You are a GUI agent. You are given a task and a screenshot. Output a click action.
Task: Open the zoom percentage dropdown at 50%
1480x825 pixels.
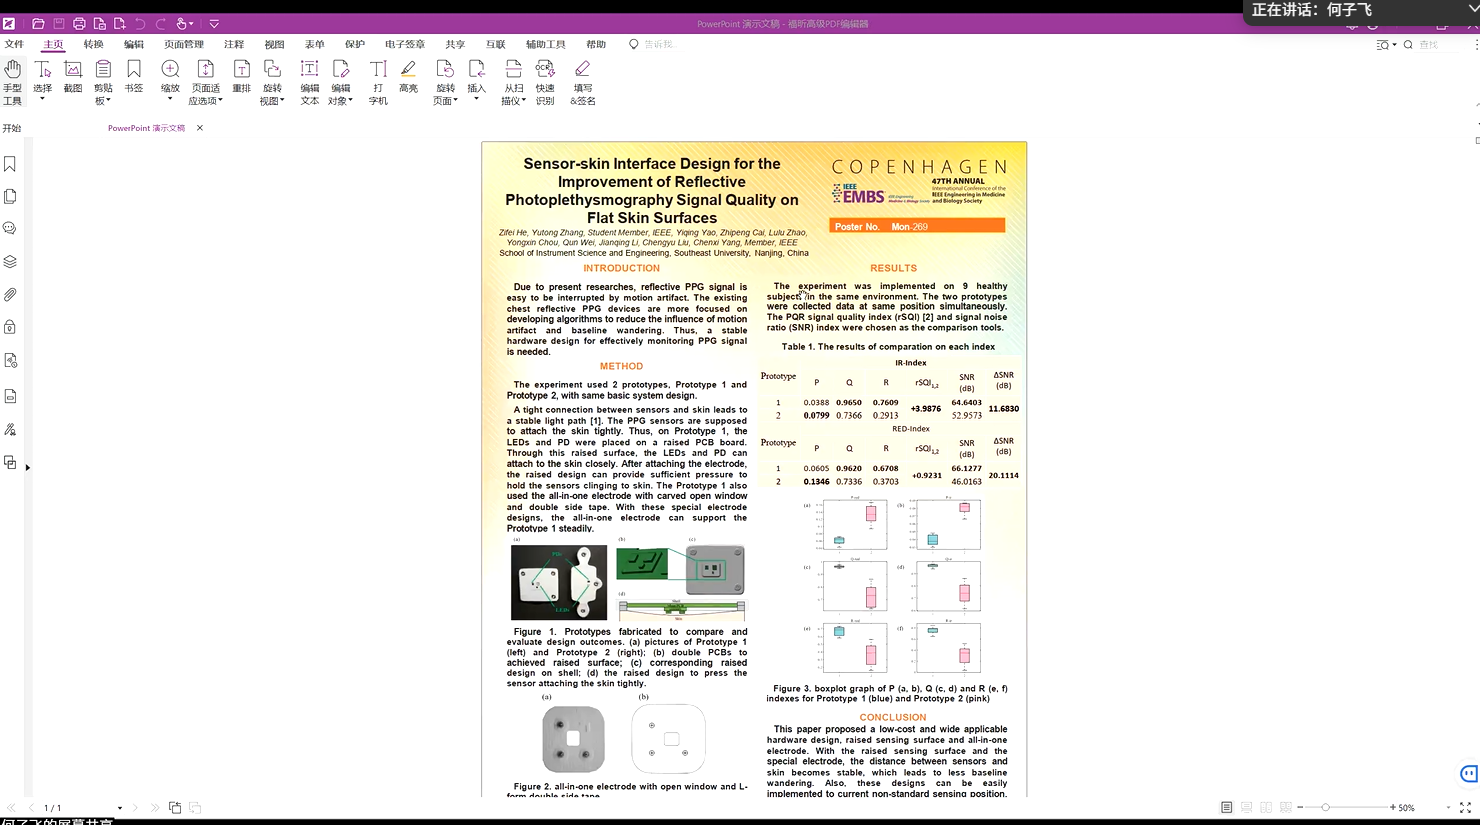pyautogui.click(x=1447, y=808)
